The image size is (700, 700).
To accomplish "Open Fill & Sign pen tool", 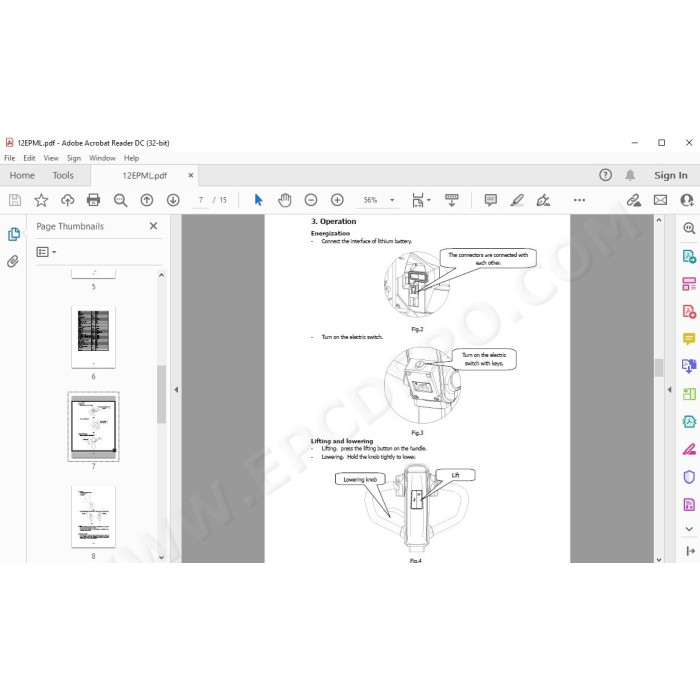I will coord(689,449).
